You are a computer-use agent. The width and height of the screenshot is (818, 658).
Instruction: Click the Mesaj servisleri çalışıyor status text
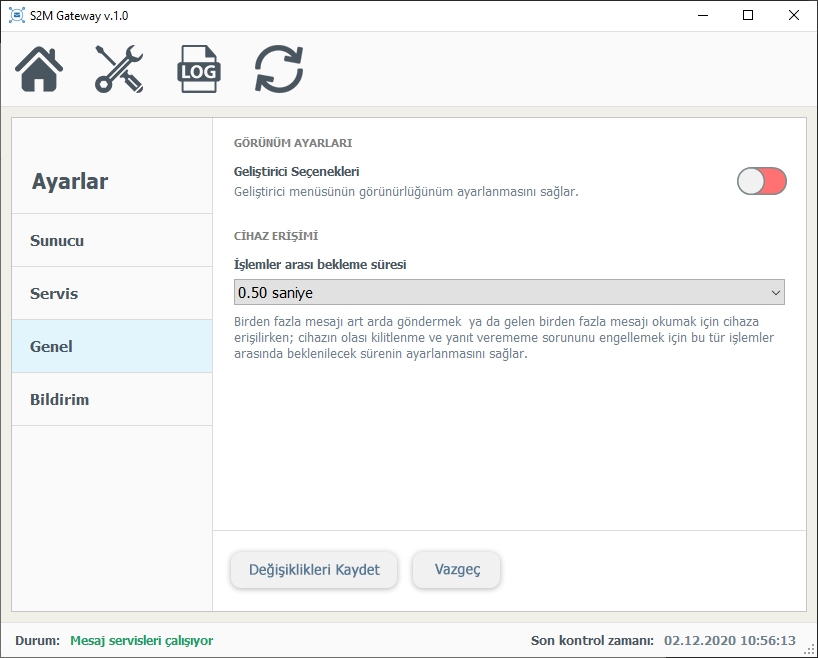141,640
